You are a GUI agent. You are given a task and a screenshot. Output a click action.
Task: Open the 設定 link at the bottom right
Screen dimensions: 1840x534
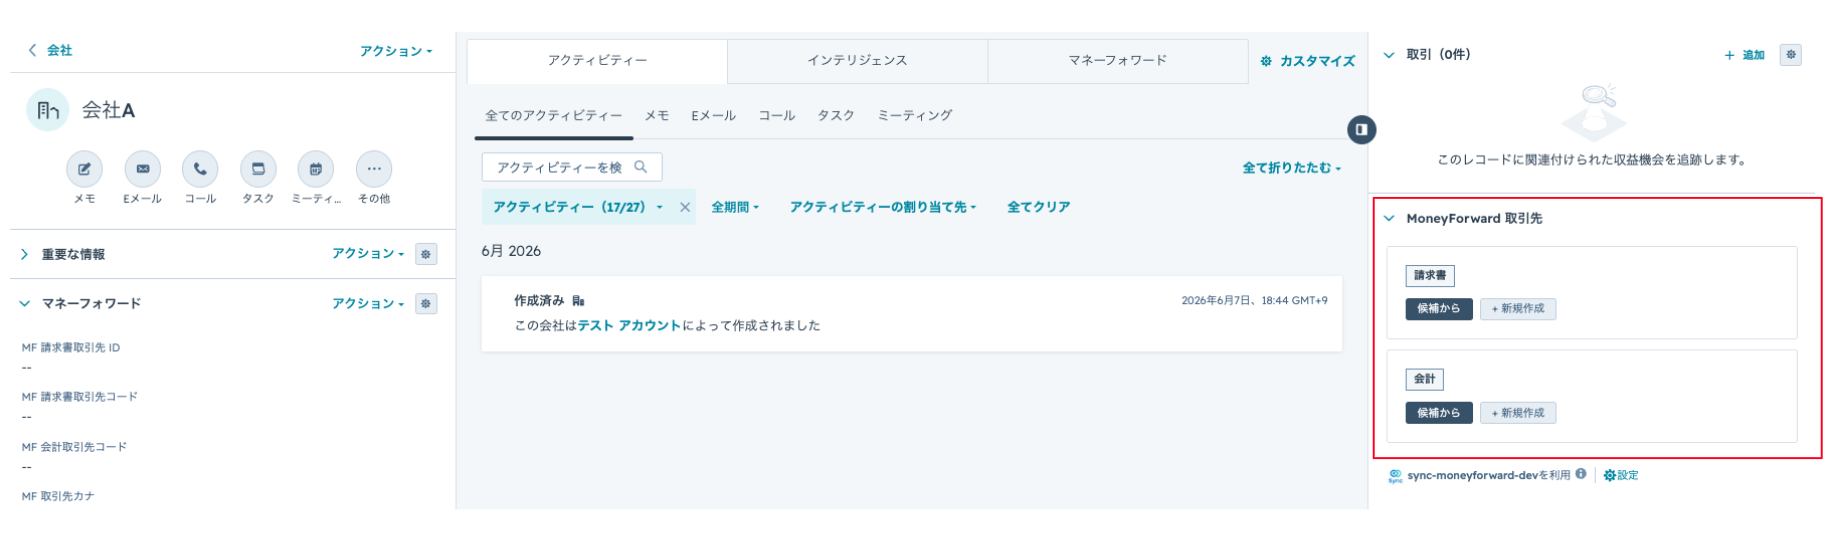pyautogui.click(x=1621, y=475)
